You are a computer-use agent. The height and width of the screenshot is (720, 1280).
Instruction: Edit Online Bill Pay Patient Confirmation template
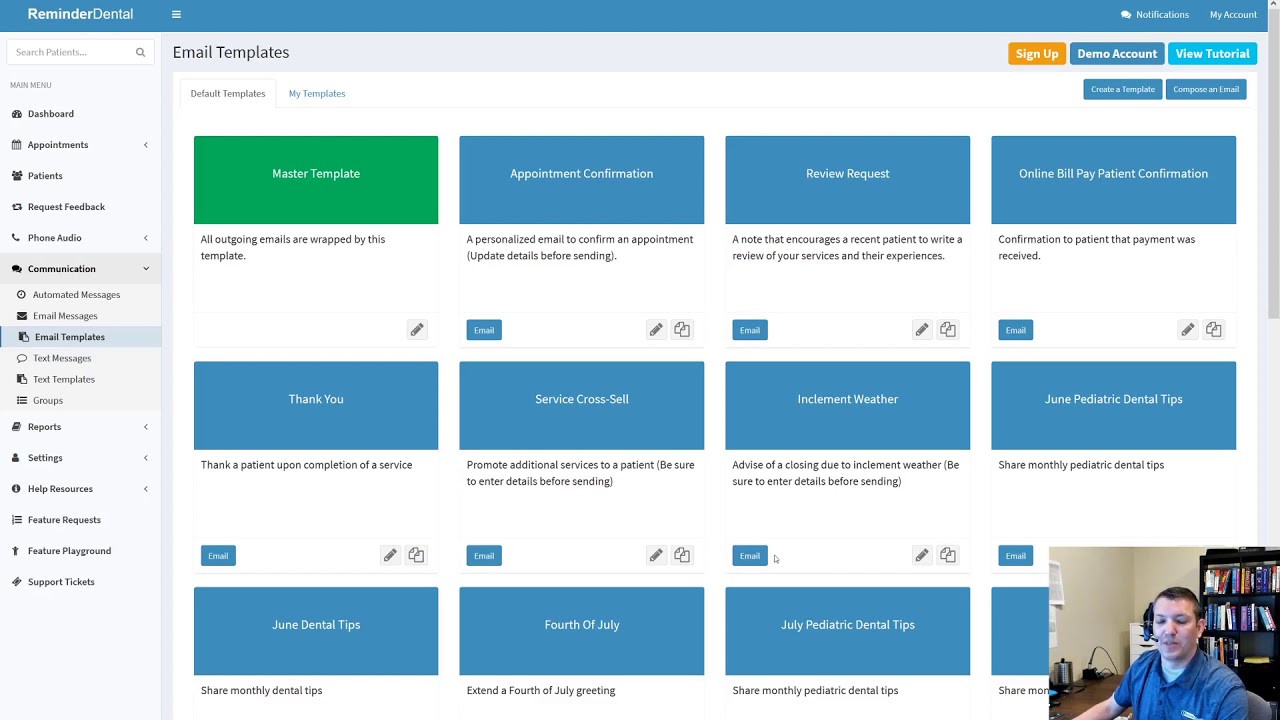pyautogui.click(x=1188, y=330)
